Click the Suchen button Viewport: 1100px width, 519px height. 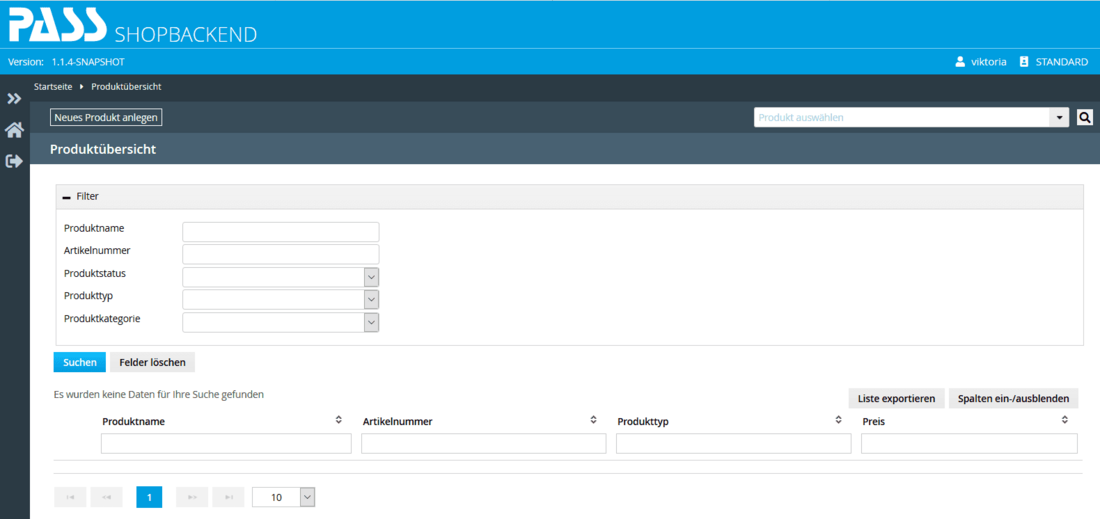coord(80,362)
